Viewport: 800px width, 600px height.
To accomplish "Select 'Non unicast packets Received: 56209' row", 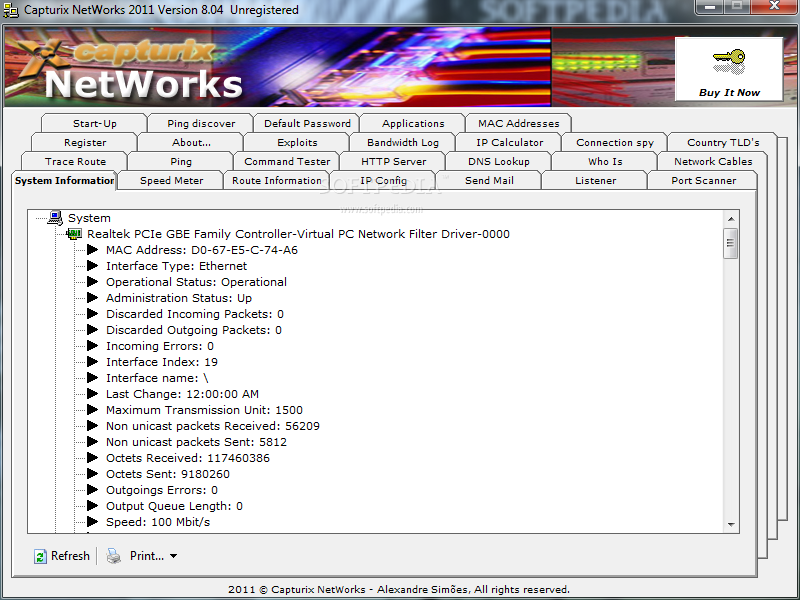I will pos(213,426).
